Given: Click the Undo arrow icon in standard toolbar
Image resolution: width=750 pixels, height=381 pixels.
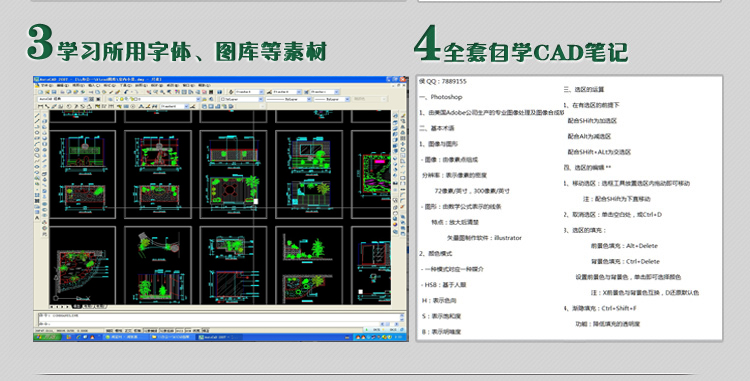Looking at the screenshot, I should pos(126,92).
